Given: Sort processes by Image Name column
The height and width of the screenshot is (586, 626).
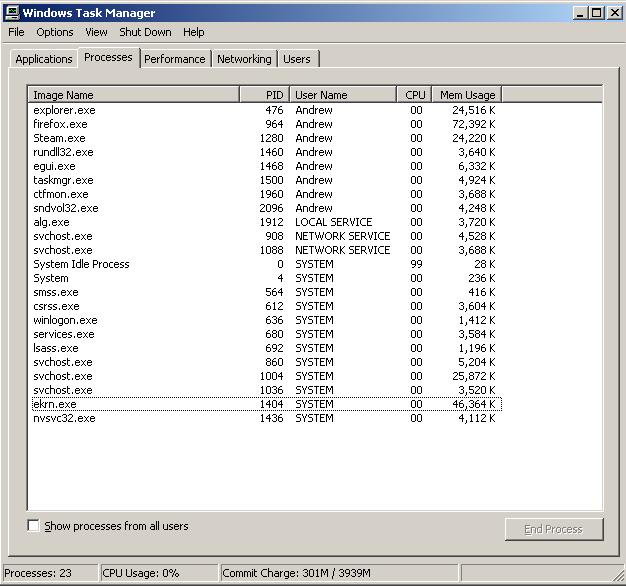Looking at the screenshot, I should click(x=133, y=95).
